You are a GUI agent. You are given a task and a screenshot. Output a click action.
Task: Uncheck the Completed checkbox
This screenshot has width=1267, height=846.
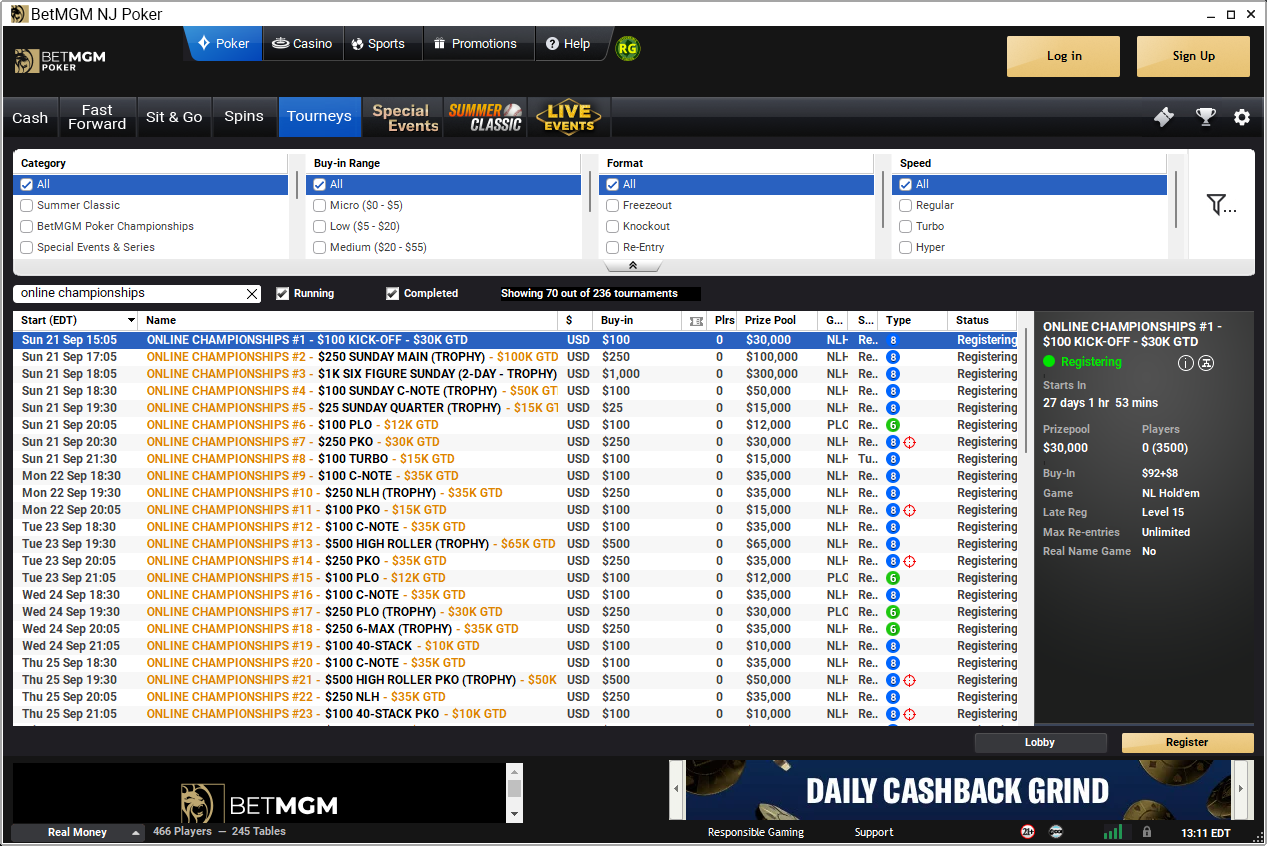[392, 293]
